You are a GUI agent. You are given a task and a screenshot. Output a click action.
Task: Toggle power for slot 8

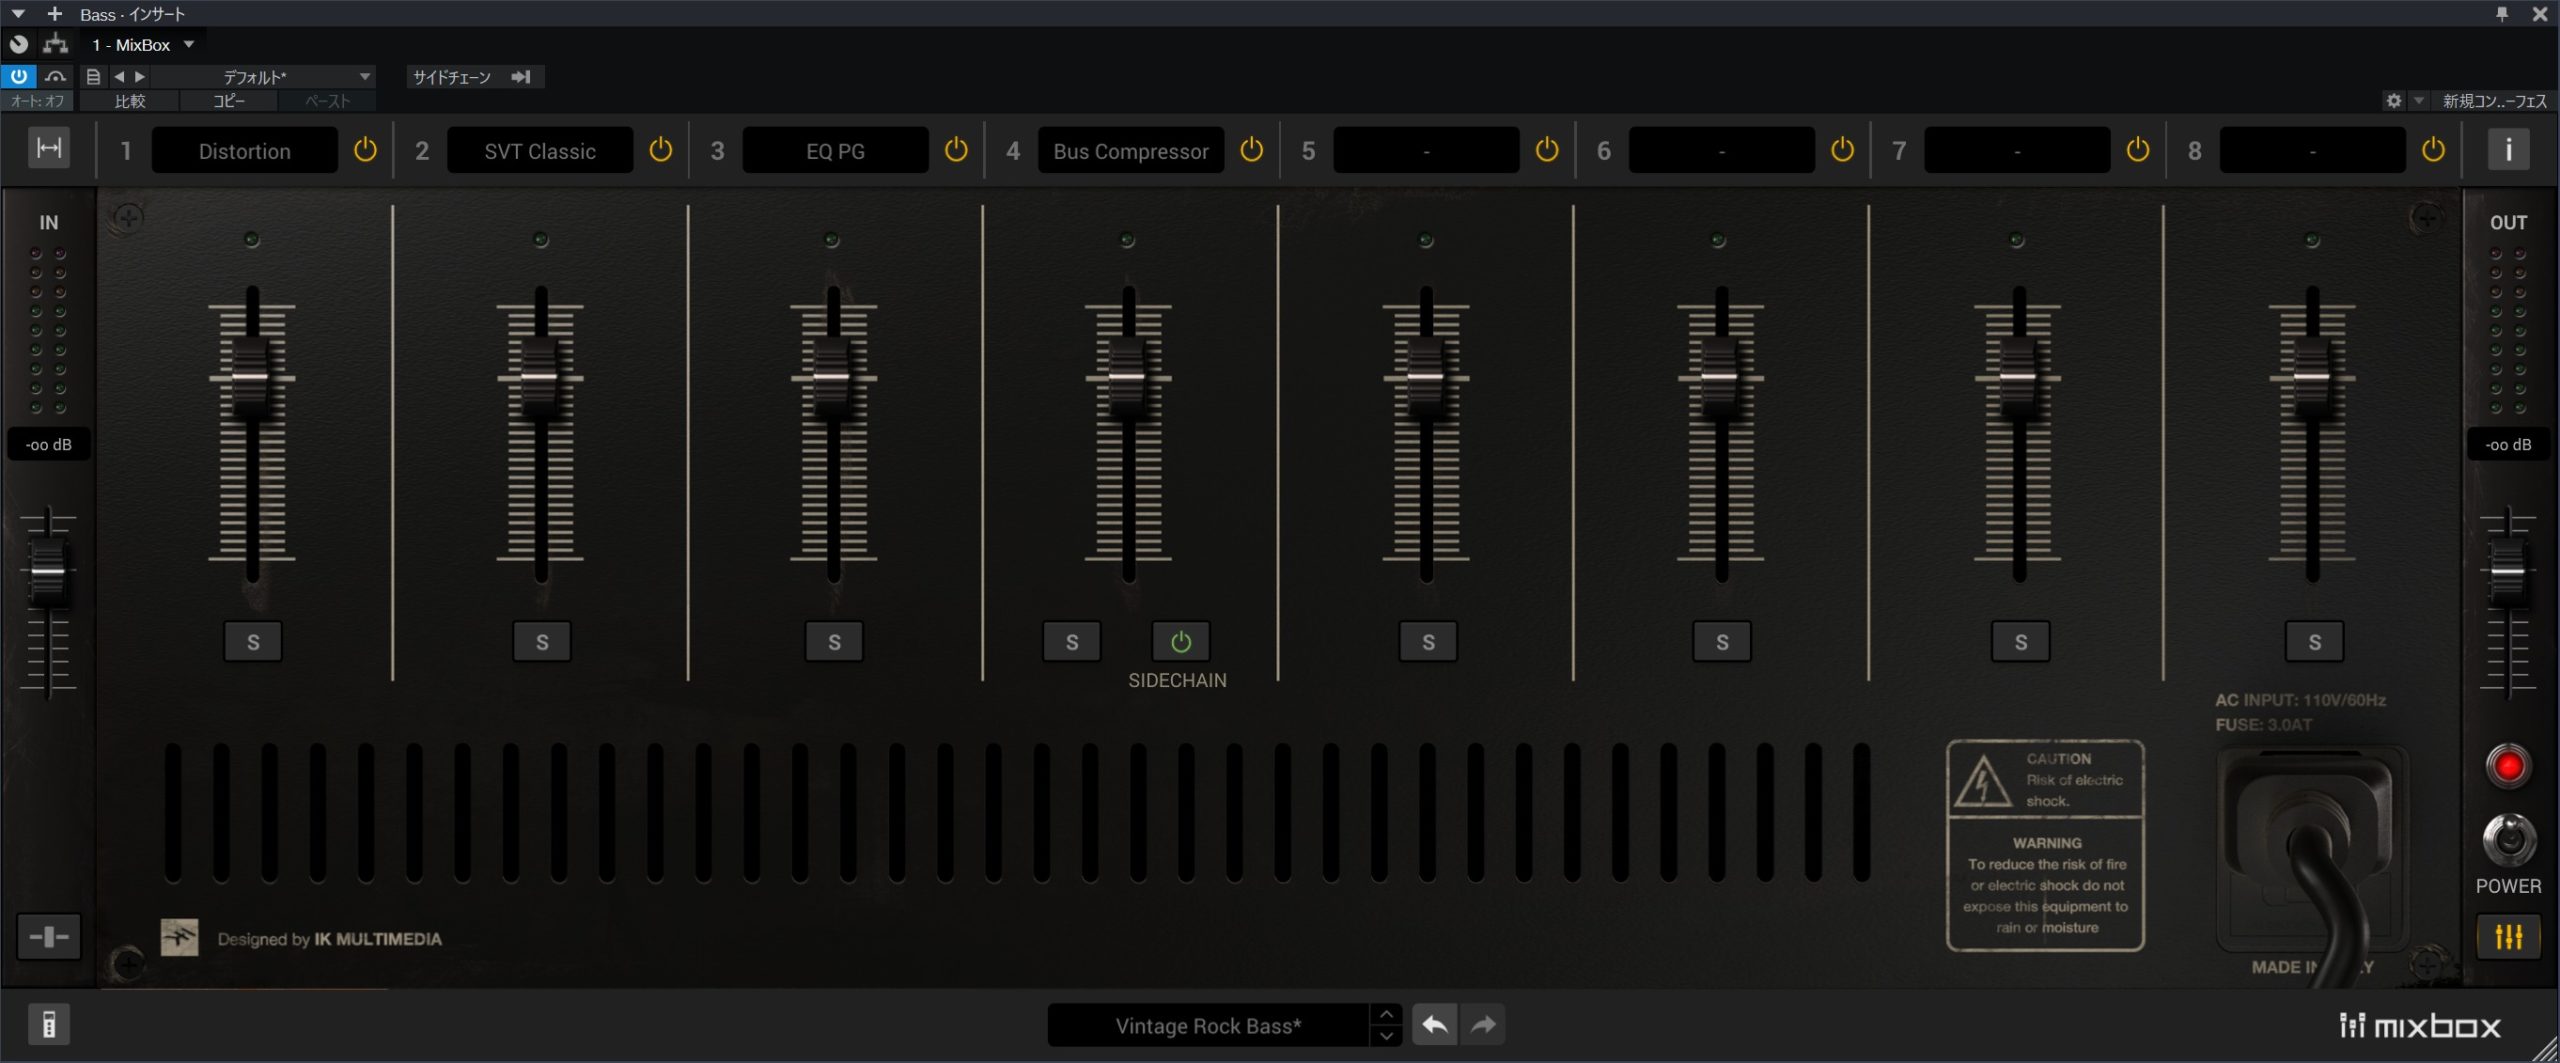click(2433, 150)
